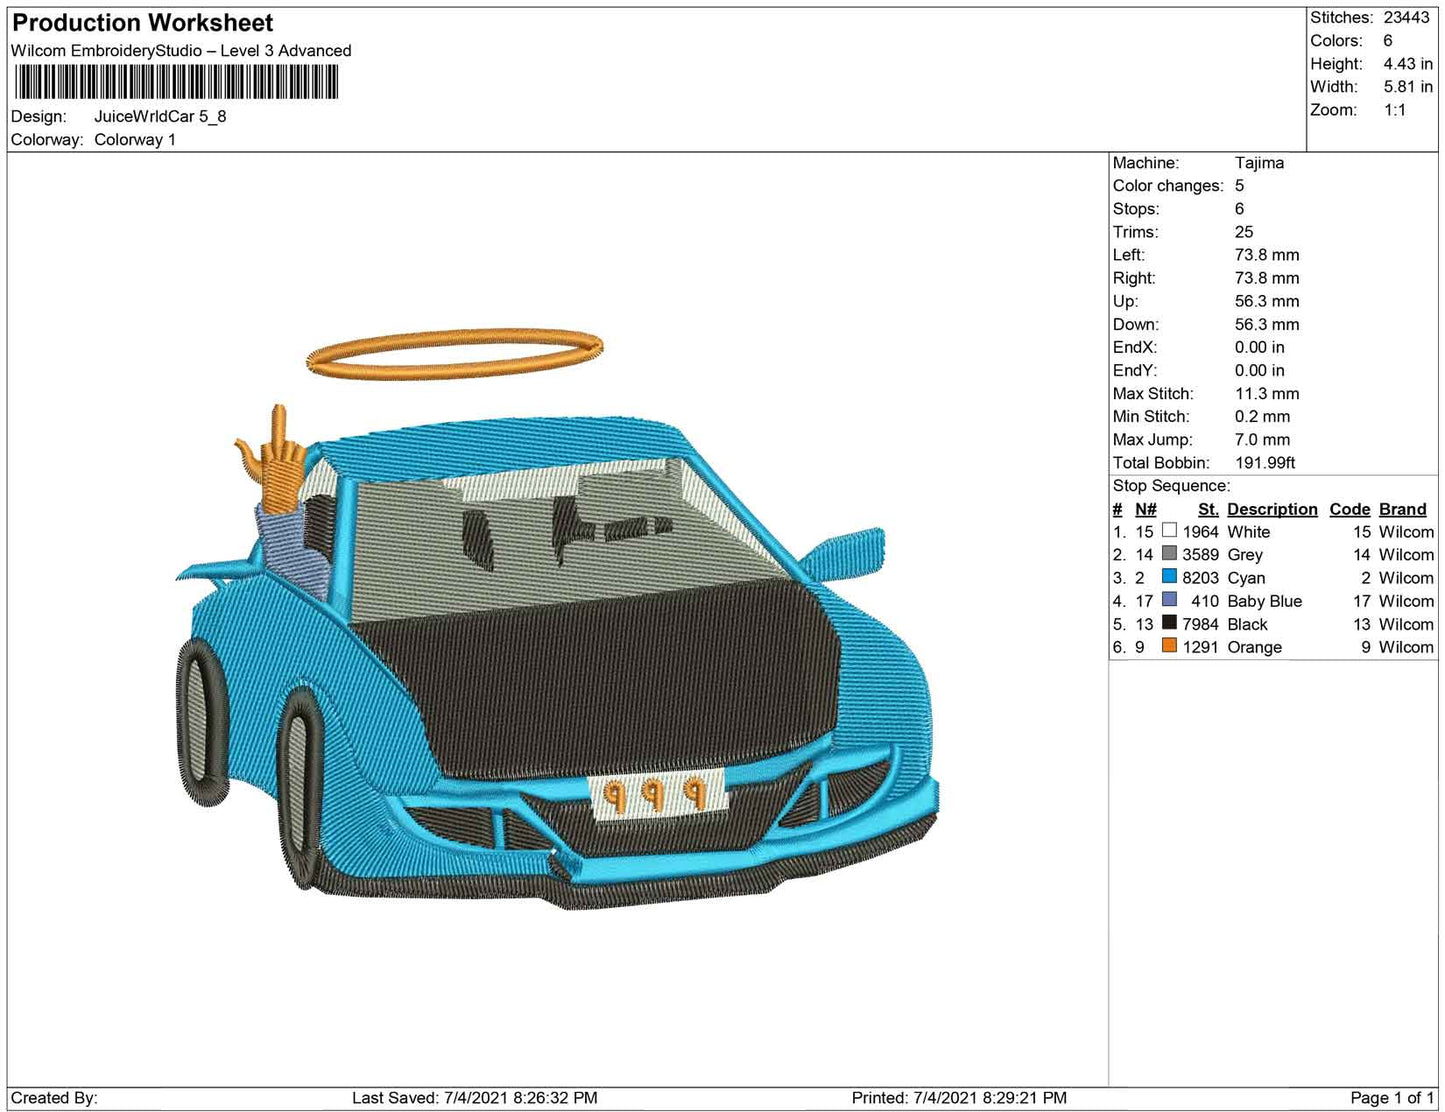Click the orange thread color swatch
The image size is (1445, 1112).
click(1169, 646)
